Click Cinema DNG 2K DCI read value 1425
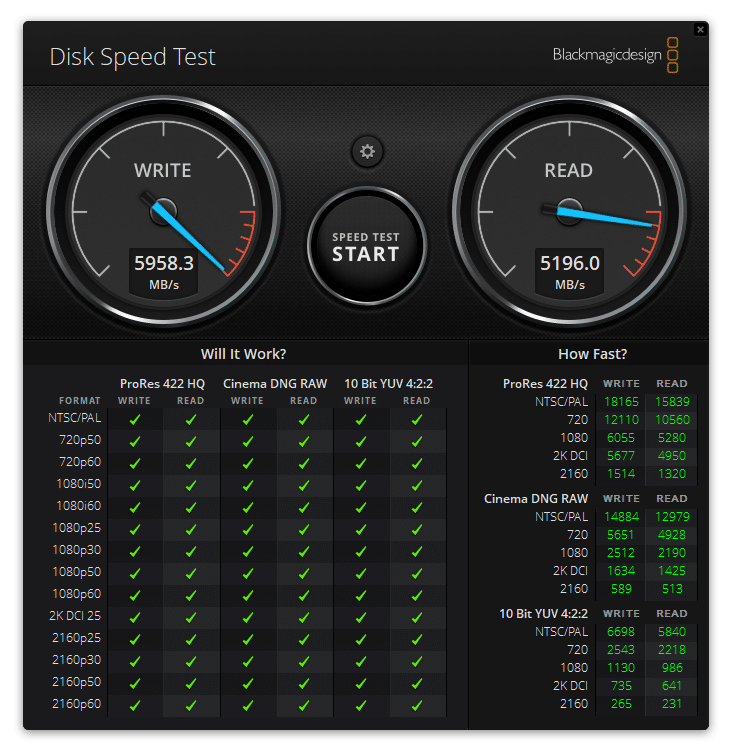 click(x=672, y=570)
